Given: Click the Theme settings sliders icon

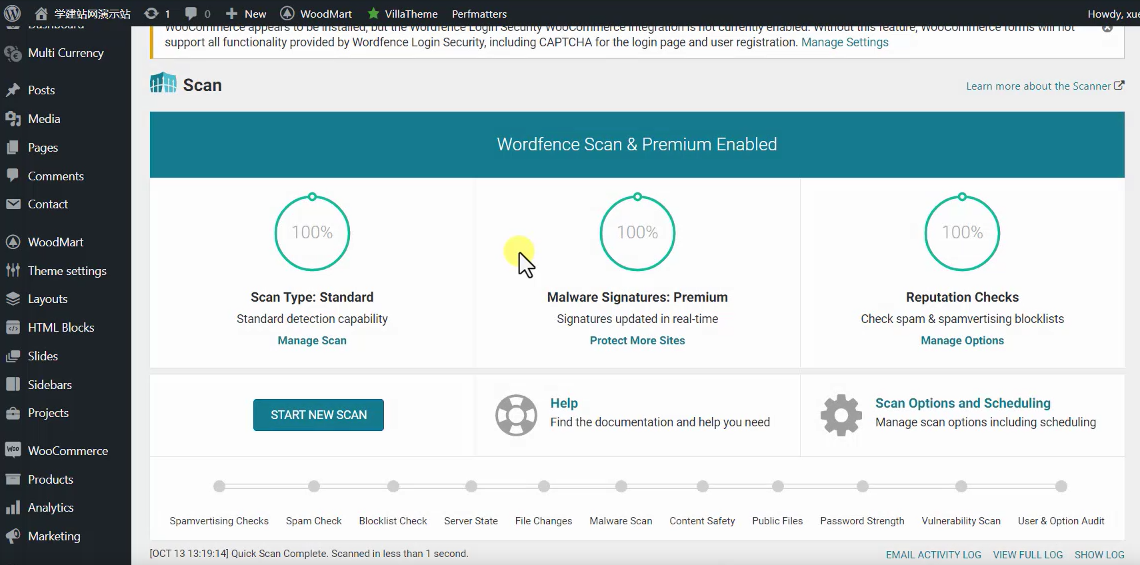Looking at the screenshot, I should 12,271.
